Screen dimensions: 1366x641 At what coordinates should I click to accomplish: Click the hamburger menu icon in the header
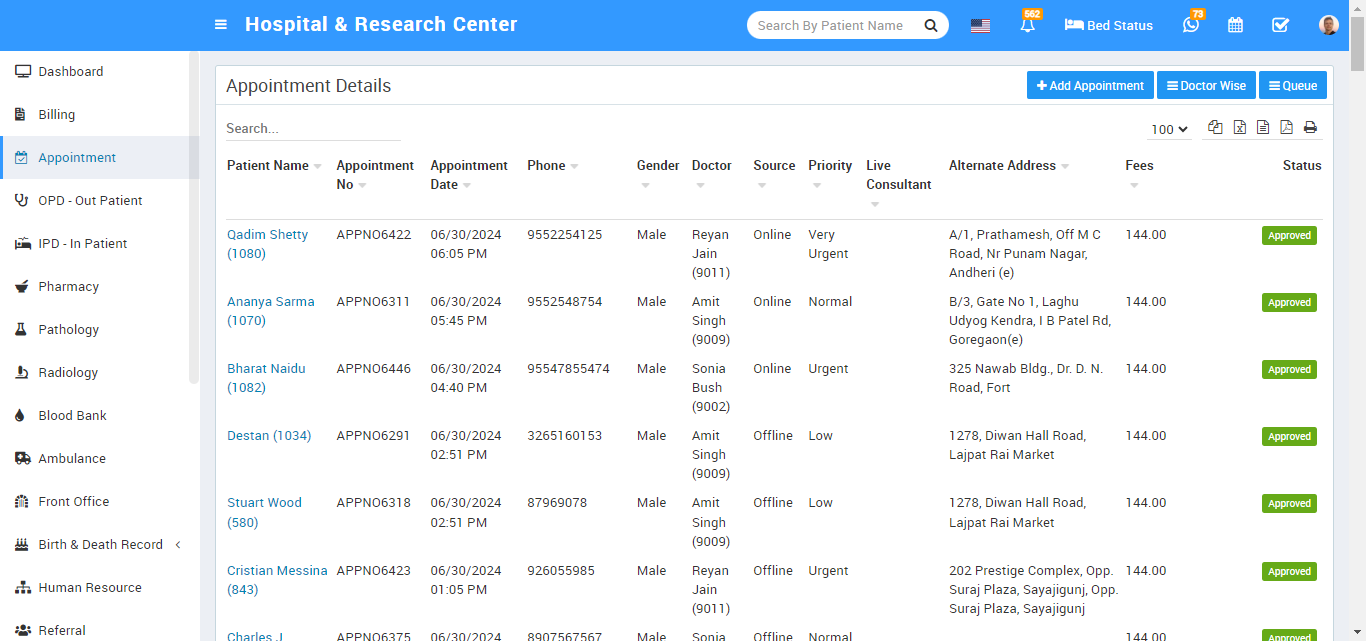pyautogui.click(x=221, y=25)
